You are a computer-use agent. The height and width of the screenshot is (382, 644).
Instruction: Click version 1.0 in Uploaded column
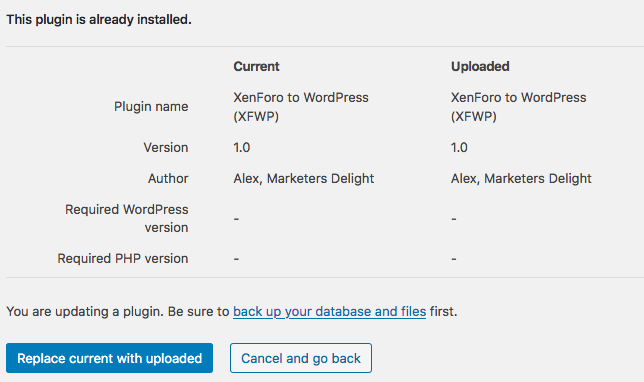(459, 147)
